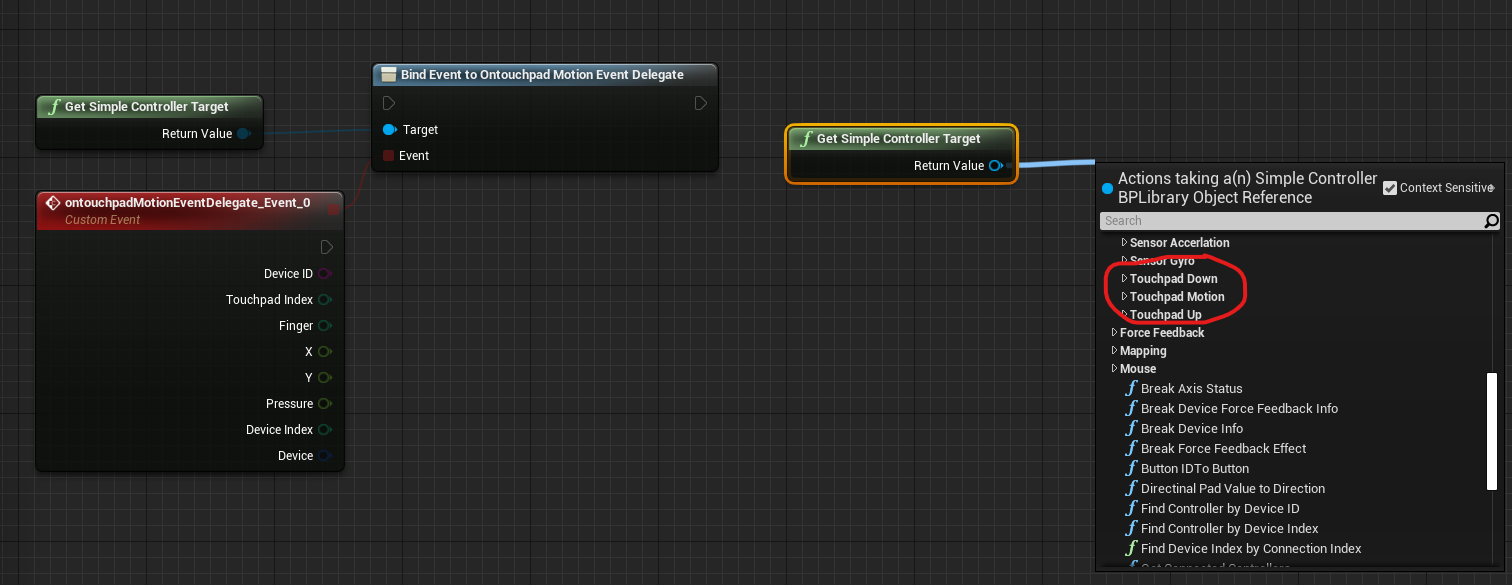Click the Target input pin on Bind Event node
1512x585 pixels.
389,130
